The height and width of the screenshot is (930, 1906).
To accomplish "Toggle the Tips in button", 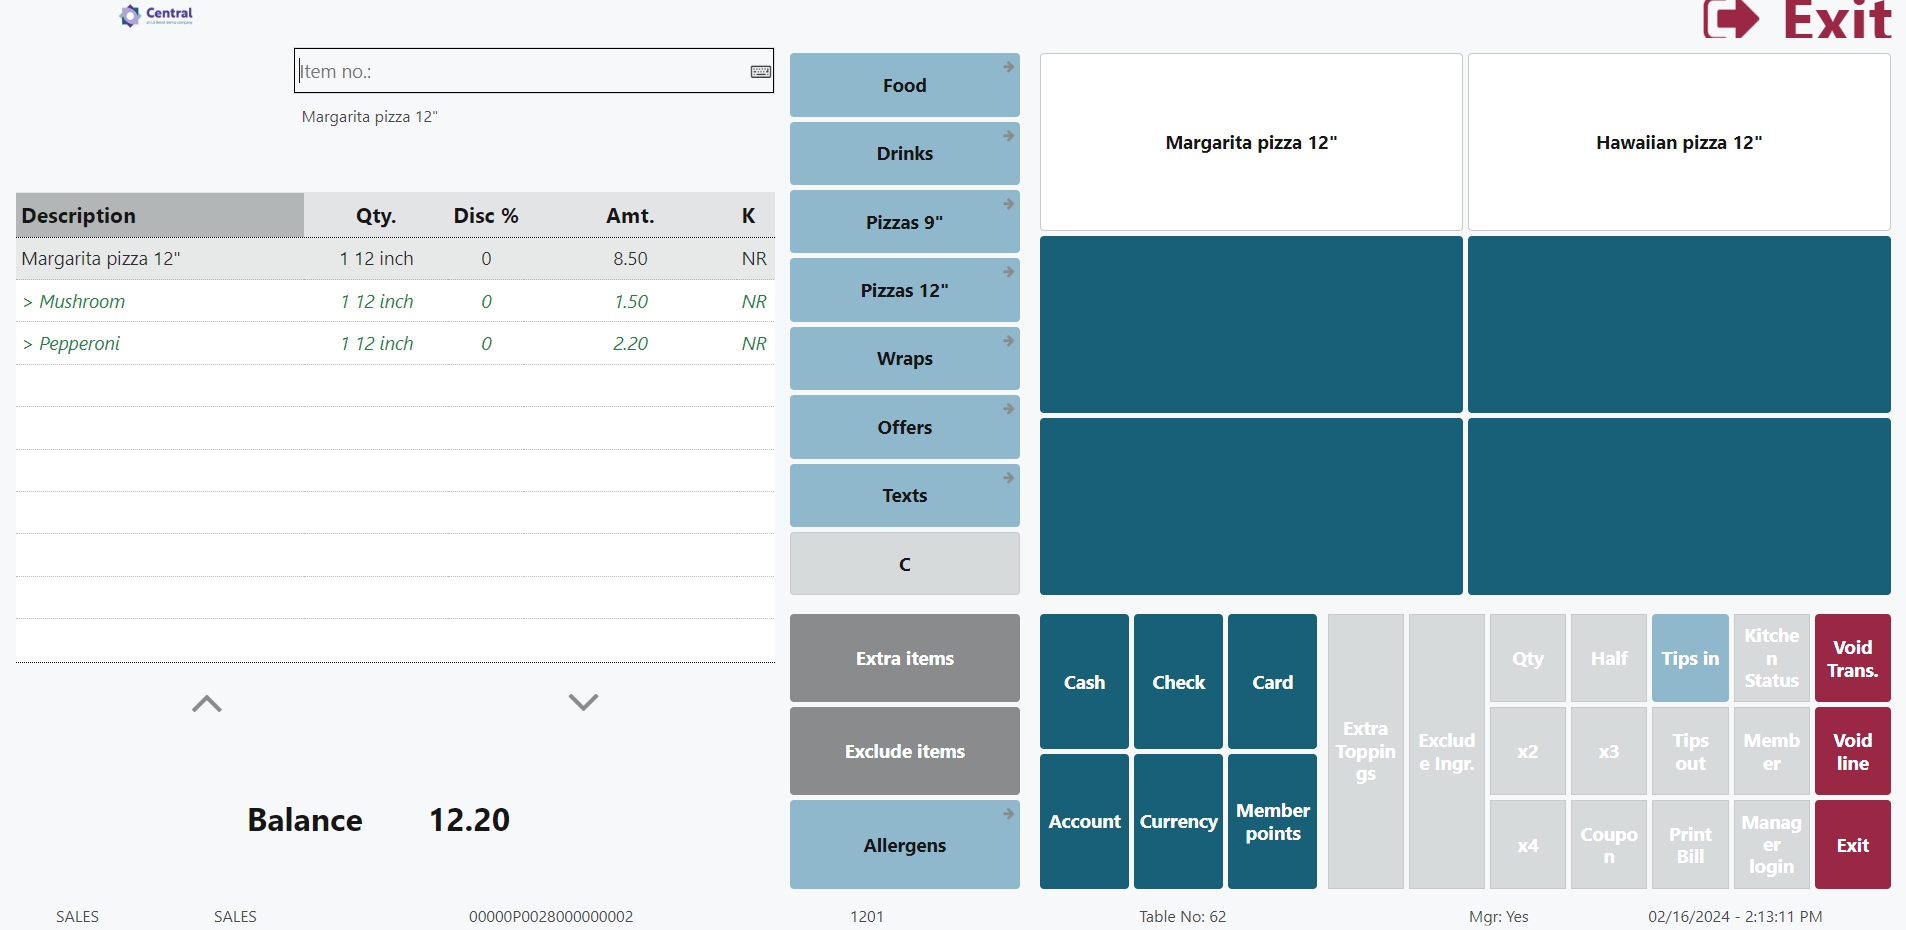I will click(1689, 658).
